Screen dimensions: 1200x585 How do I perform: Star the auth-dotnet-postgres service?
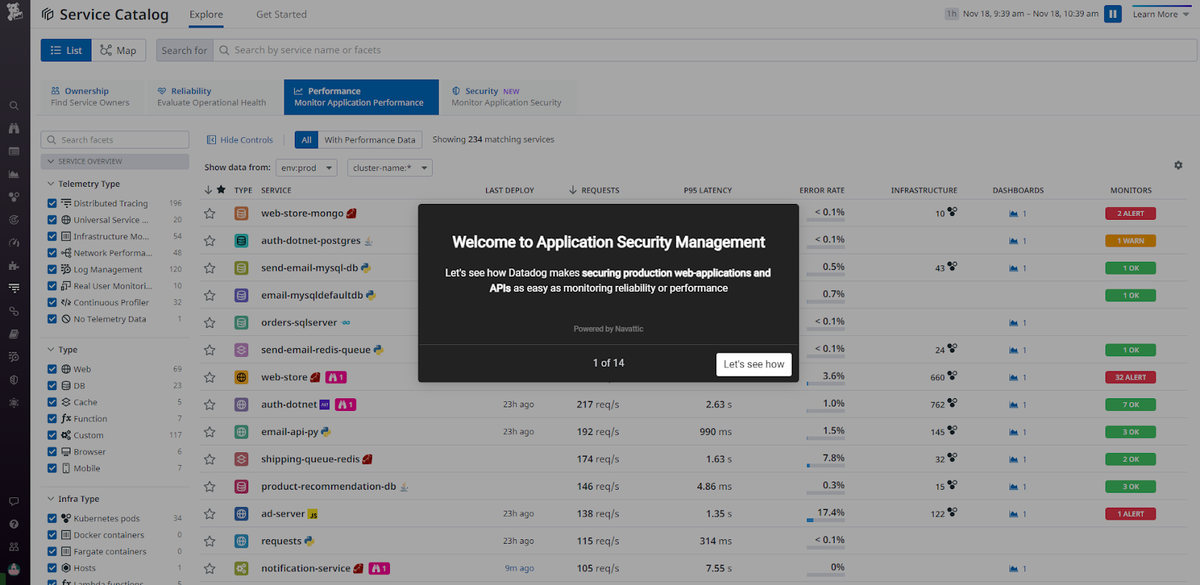210,241
